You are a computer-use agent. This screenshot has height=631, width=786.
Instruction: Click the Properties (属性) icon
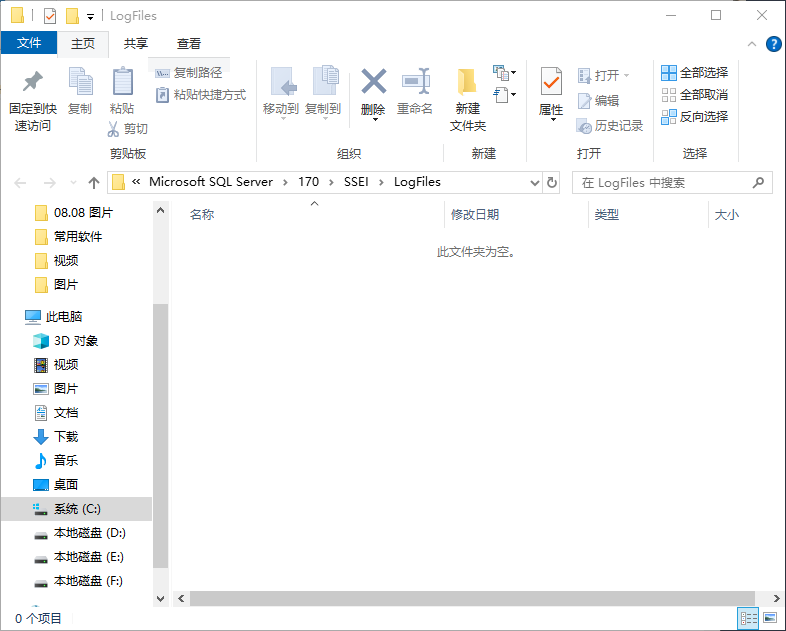click(551, 81)
